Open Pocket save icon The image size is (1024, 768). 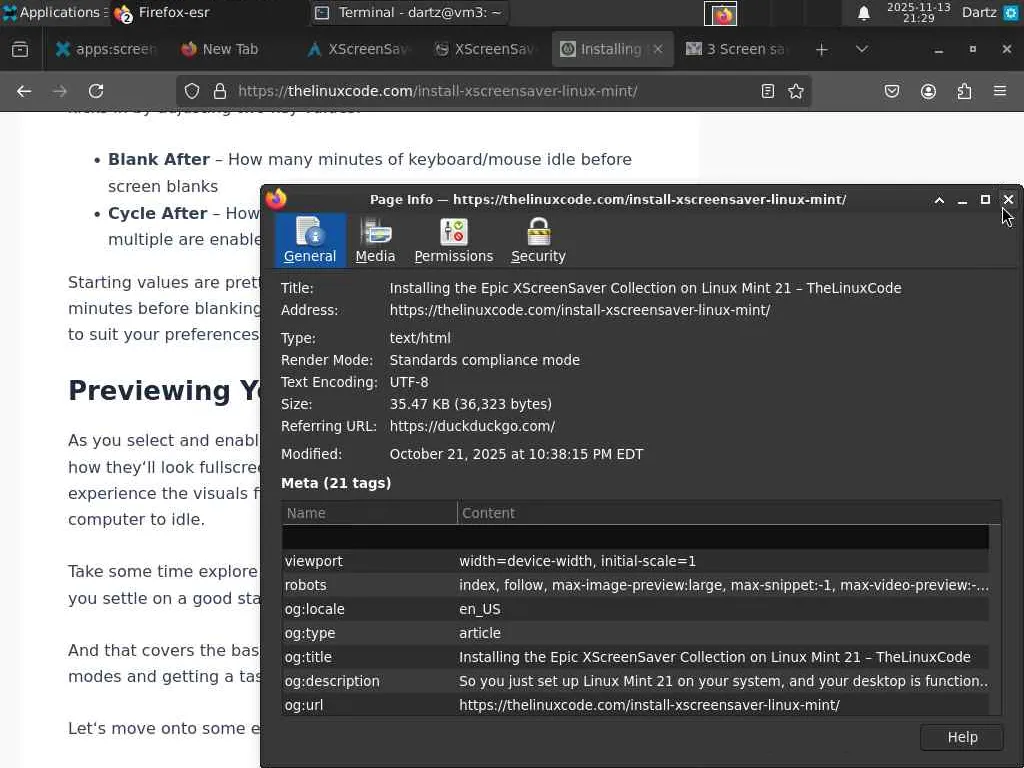pos(891,91)
